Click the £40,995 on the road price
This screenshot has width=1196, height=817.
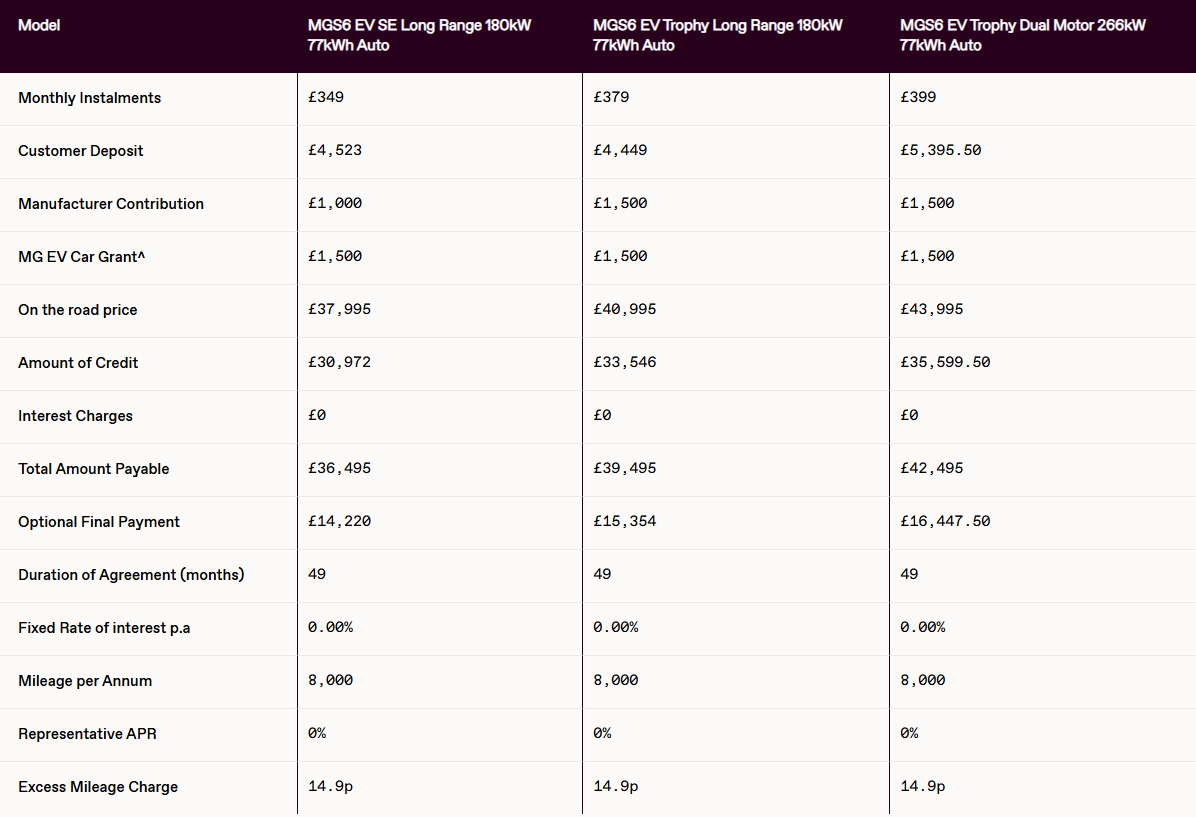pos(625,309)
